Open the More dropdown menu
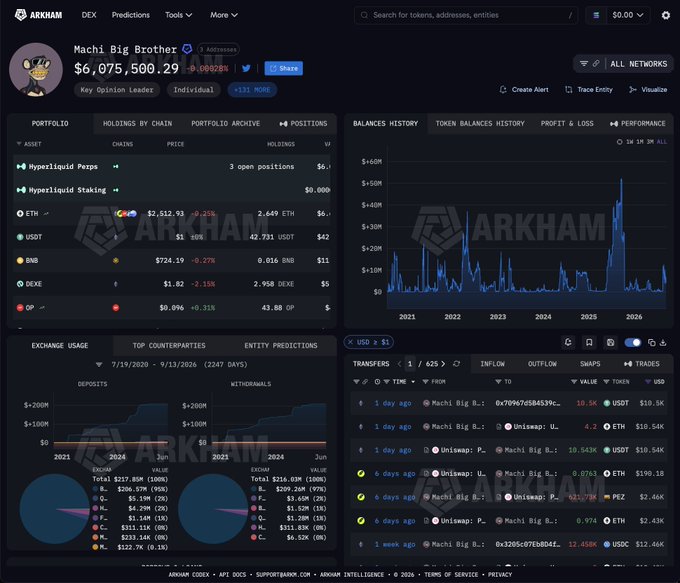 224,15
